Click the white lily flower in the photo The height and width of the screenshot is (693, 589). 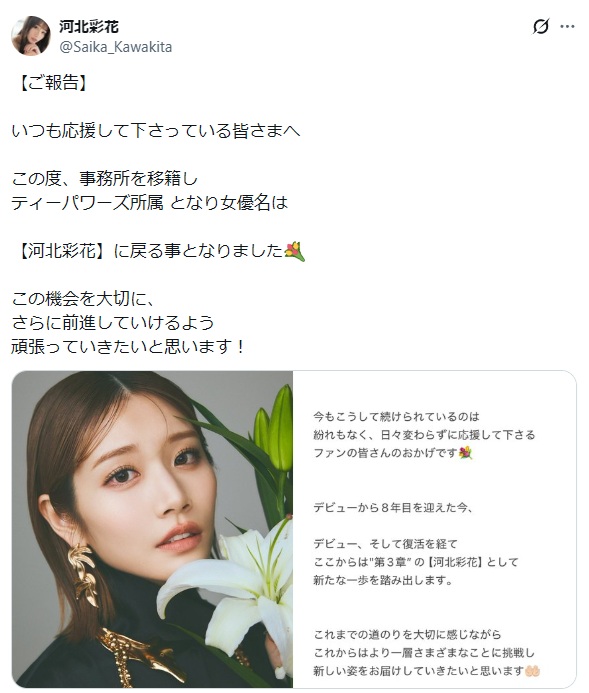tap(234, 588)
